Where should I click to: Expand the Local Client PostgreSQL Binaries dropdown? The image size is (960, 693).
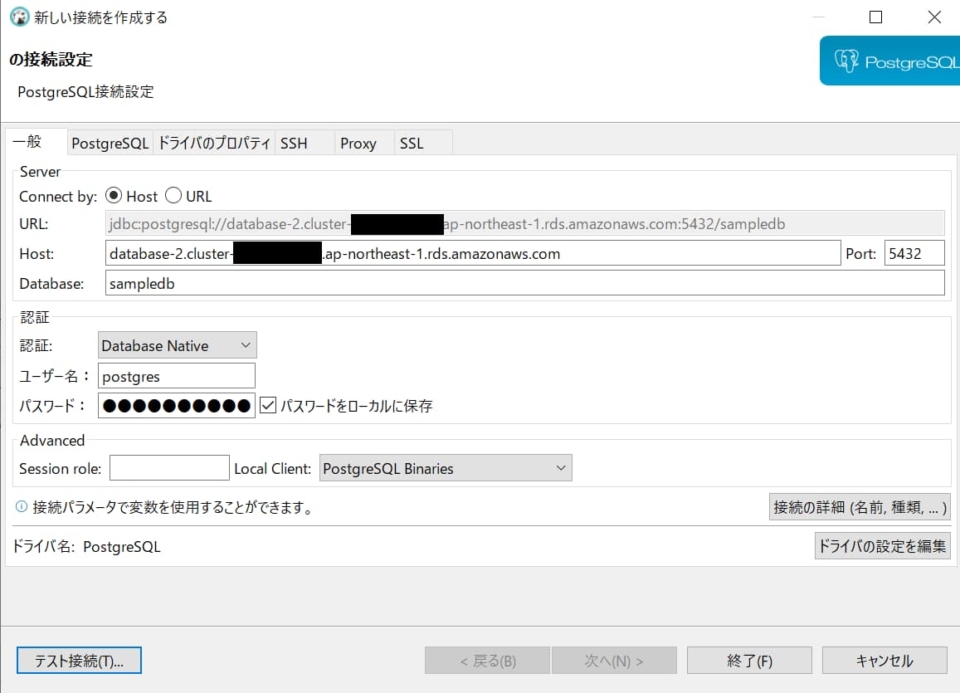(x=445, y=468)
